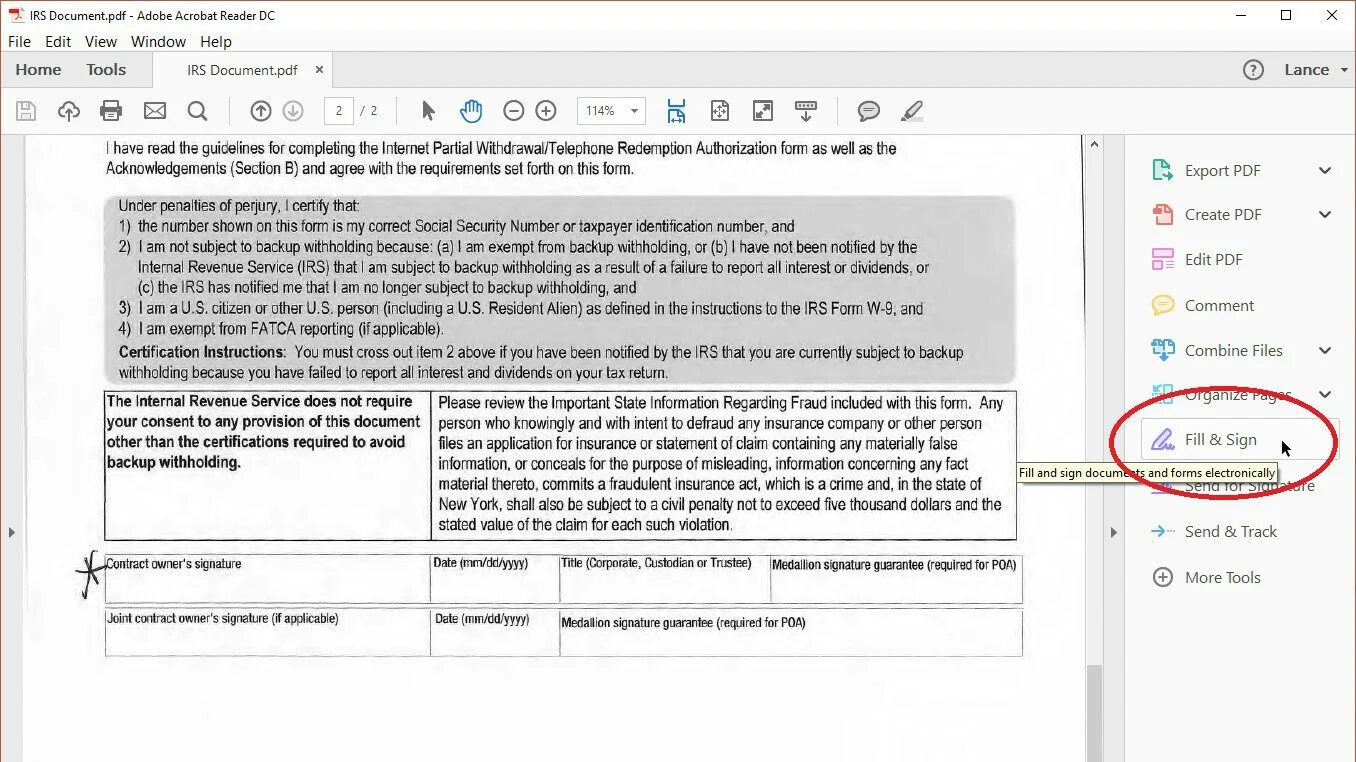Expand the Combine Files chevron
Image resolution: width=1356 pixels, height=762 pixels.
tap(1325, 351)
